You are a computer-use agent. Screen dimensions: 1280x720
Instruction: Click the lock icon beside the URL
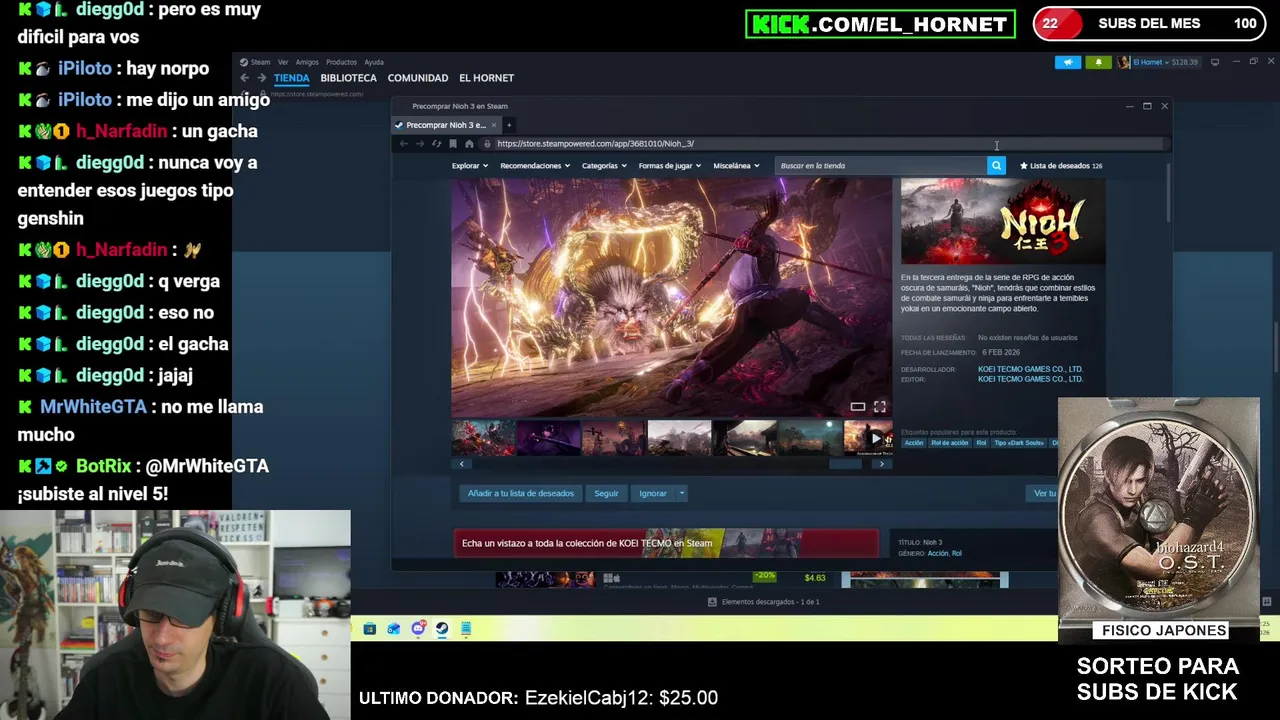tap(487, 144)
